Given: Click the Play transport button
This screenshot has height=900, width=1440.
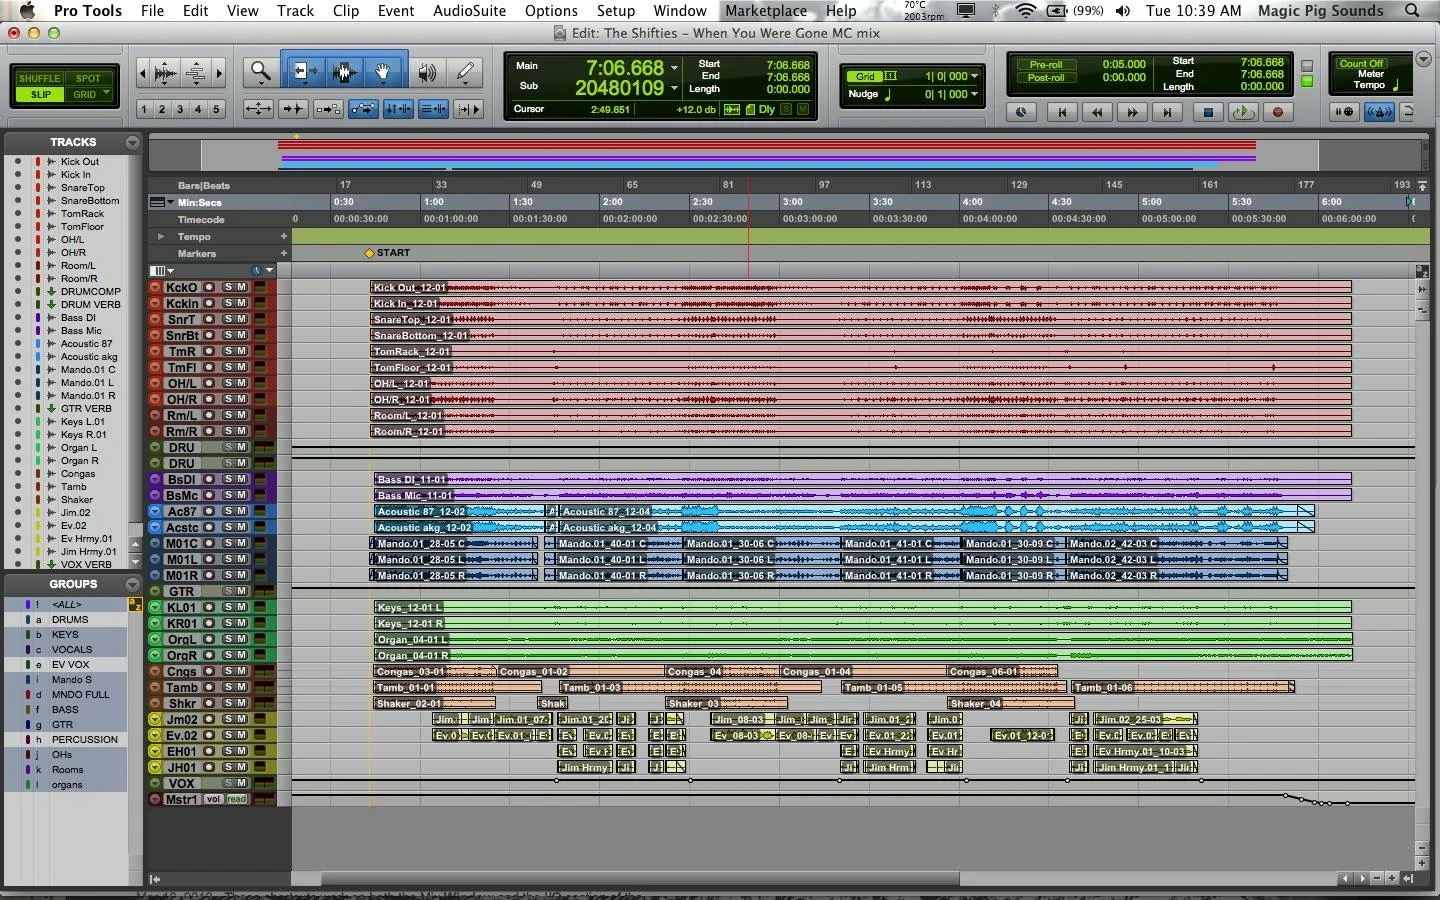Looking at the screenshot, I should point(1242,112).
